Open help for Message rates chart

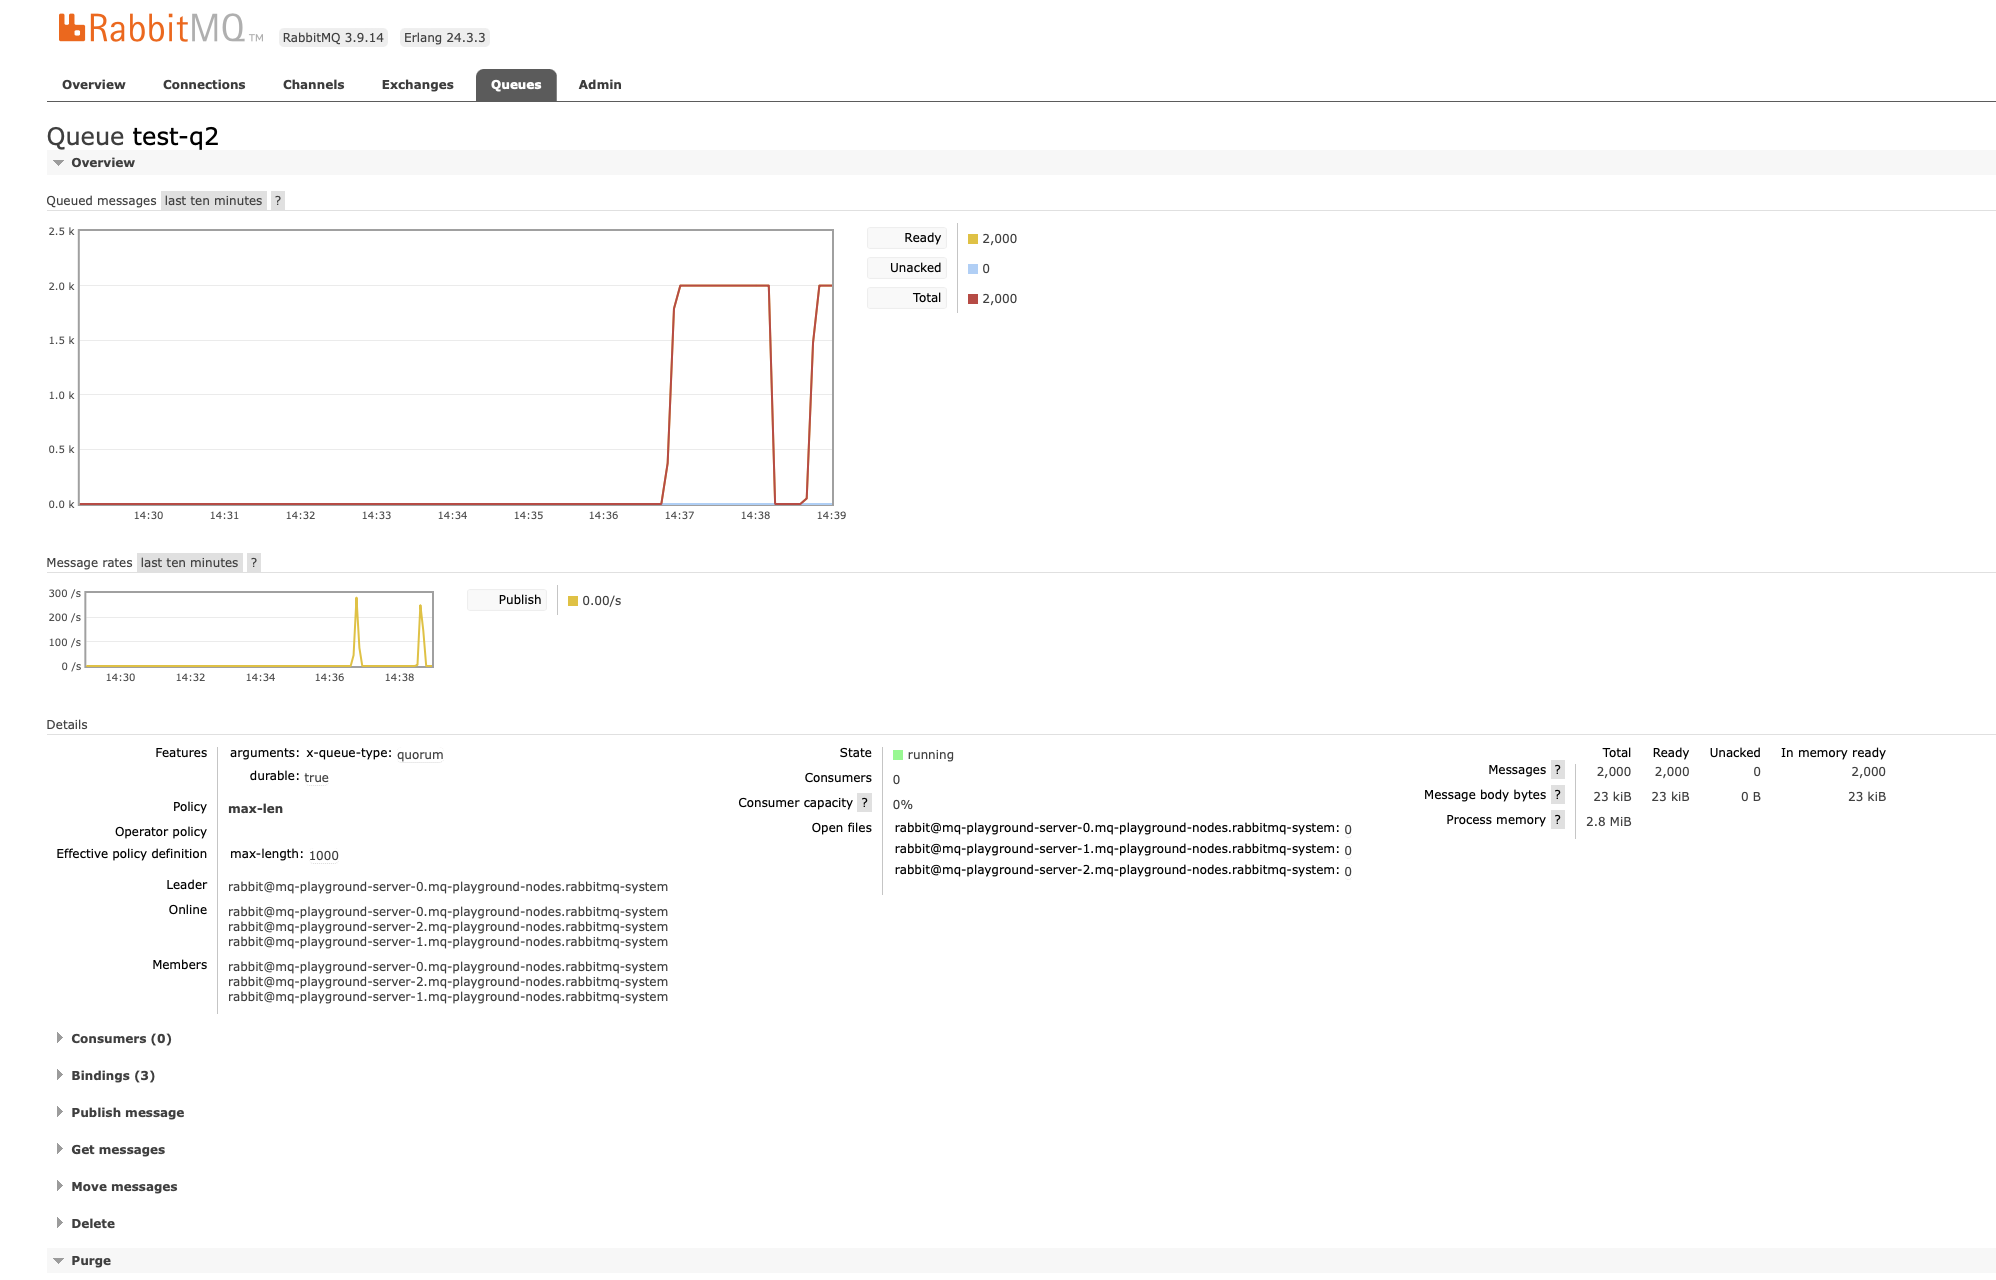click(x=254, y=563)
